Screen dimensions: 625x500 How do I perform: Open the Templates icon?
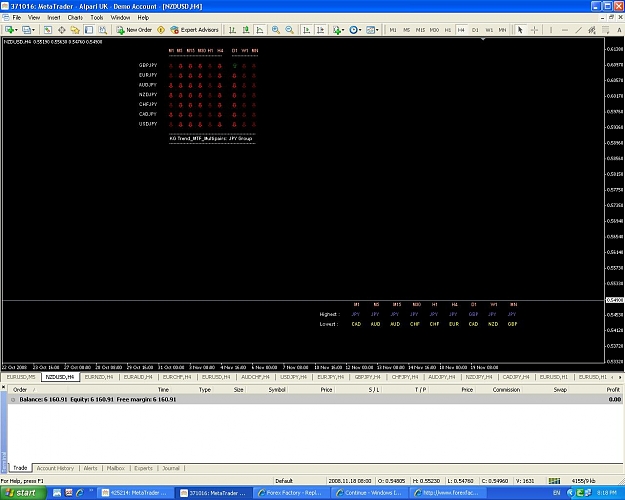click(370, 30)
